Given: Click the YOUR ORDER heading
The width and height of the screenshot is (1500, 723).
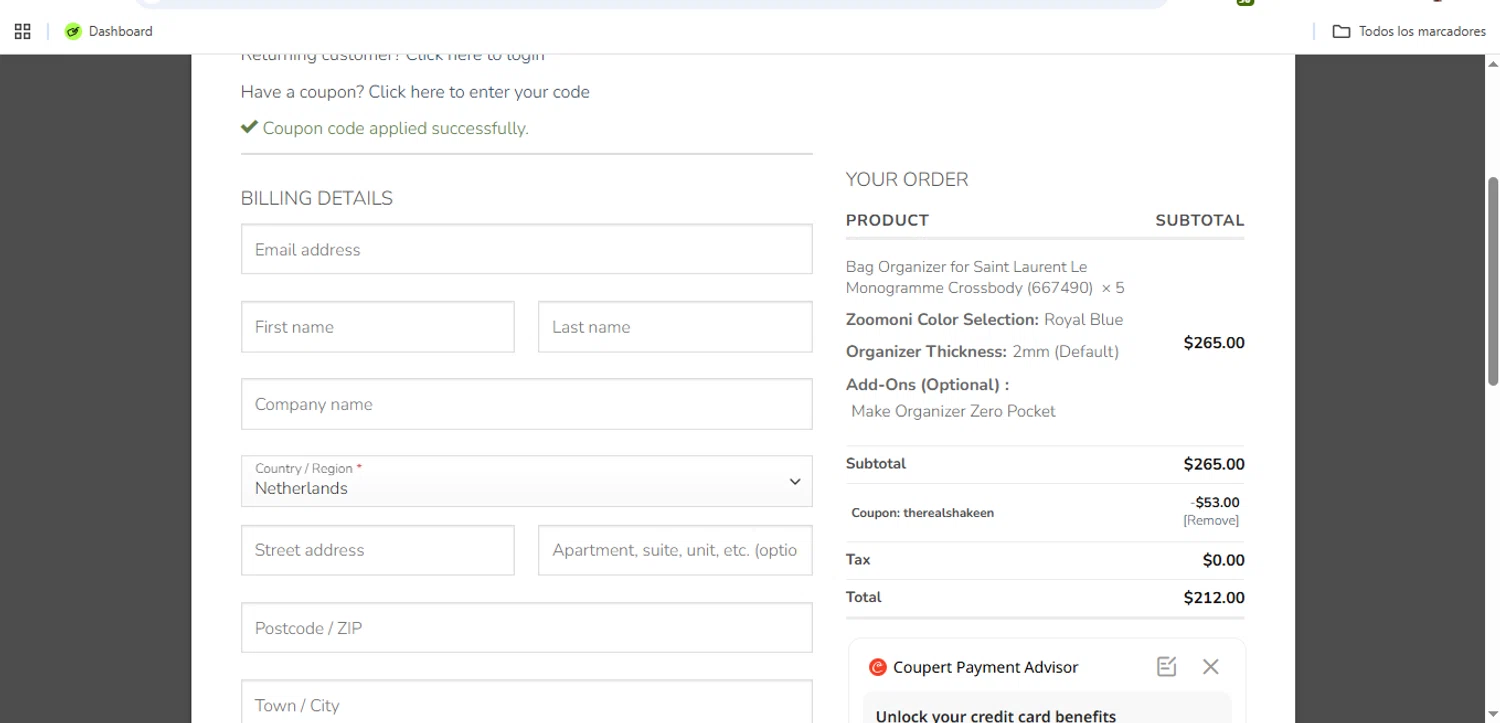Looking at the screenshot, I should [x=907, y=179].
